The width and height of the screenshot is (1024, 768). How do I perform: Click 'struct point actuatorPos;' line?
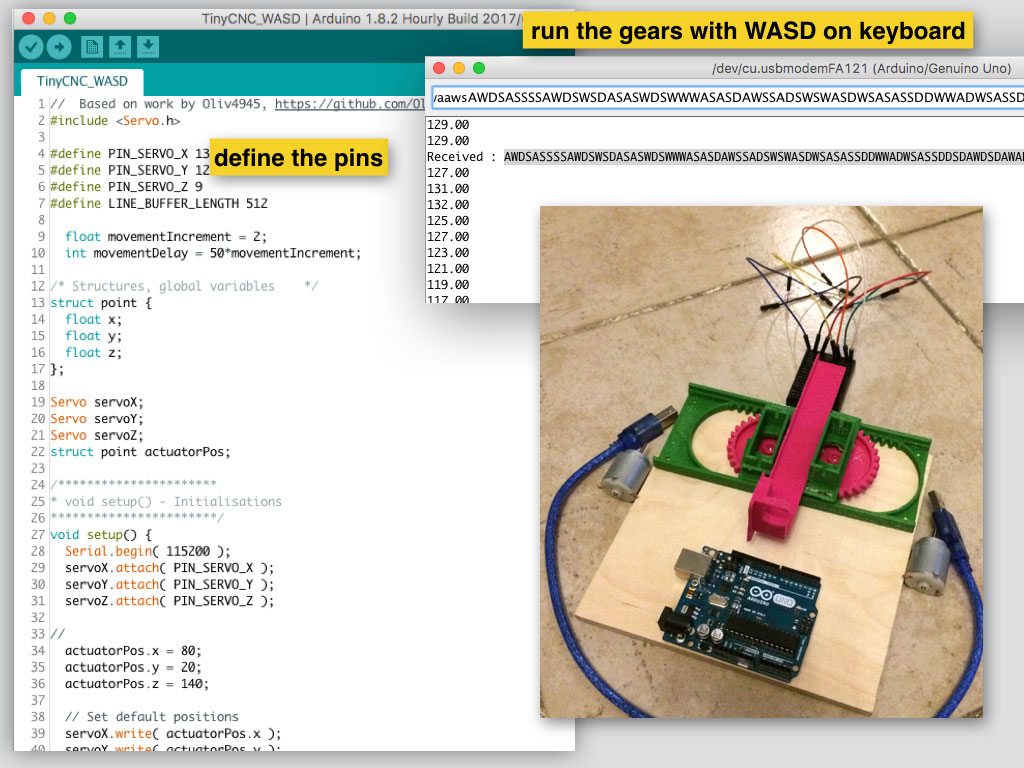click(x=140, y=452)
